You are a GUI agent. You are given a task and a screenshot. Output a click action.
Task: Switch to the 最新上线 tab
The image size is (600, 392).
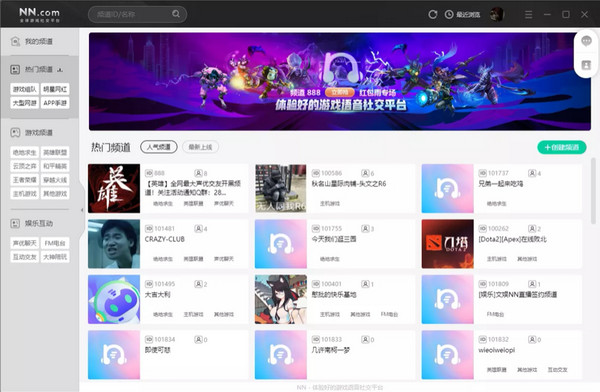pos(200,147)
